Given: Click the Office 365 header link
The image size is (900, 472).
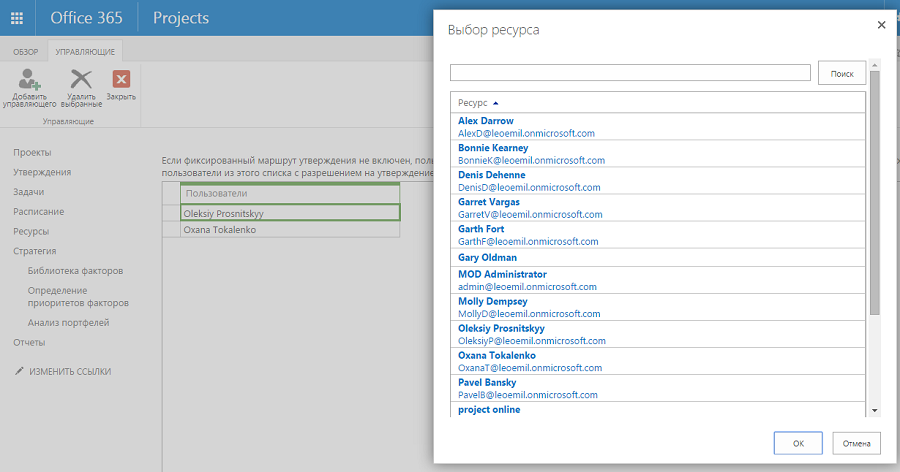Looking at the screenshot, I should pos(86,18).
